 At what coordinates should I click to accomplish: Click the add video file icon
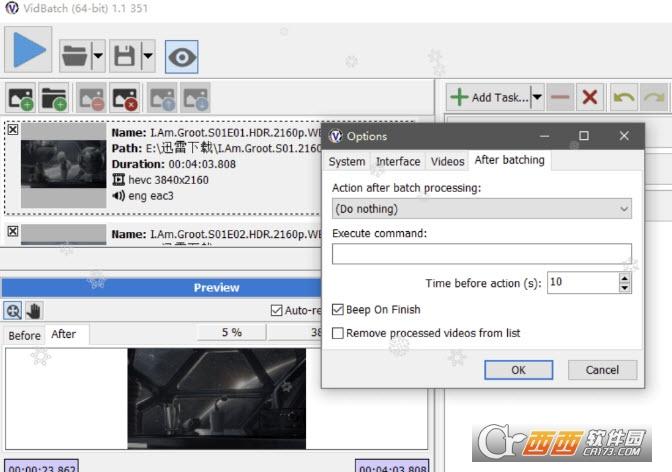click(x=21, y=98)
